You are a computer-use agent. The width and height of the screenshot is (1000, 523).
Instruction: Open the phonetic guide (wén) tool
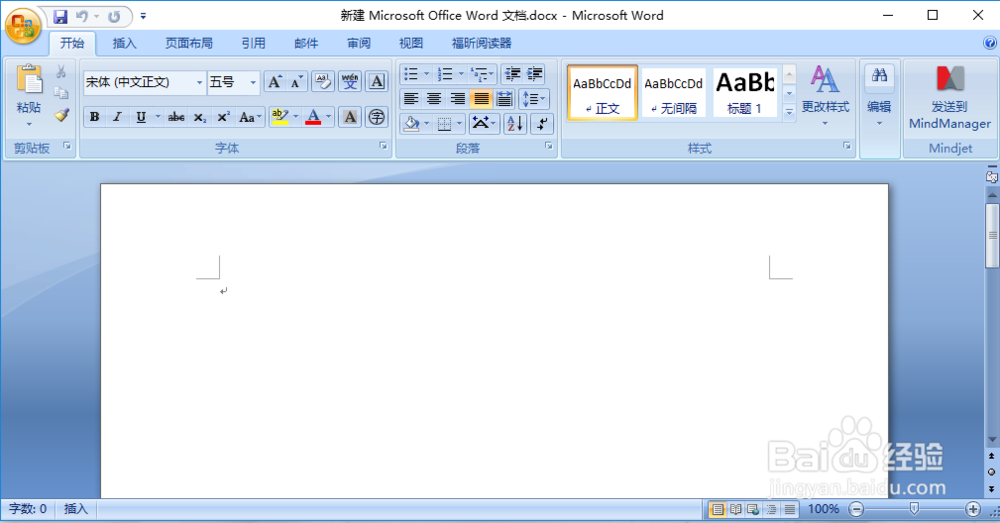tap(349, 82)
